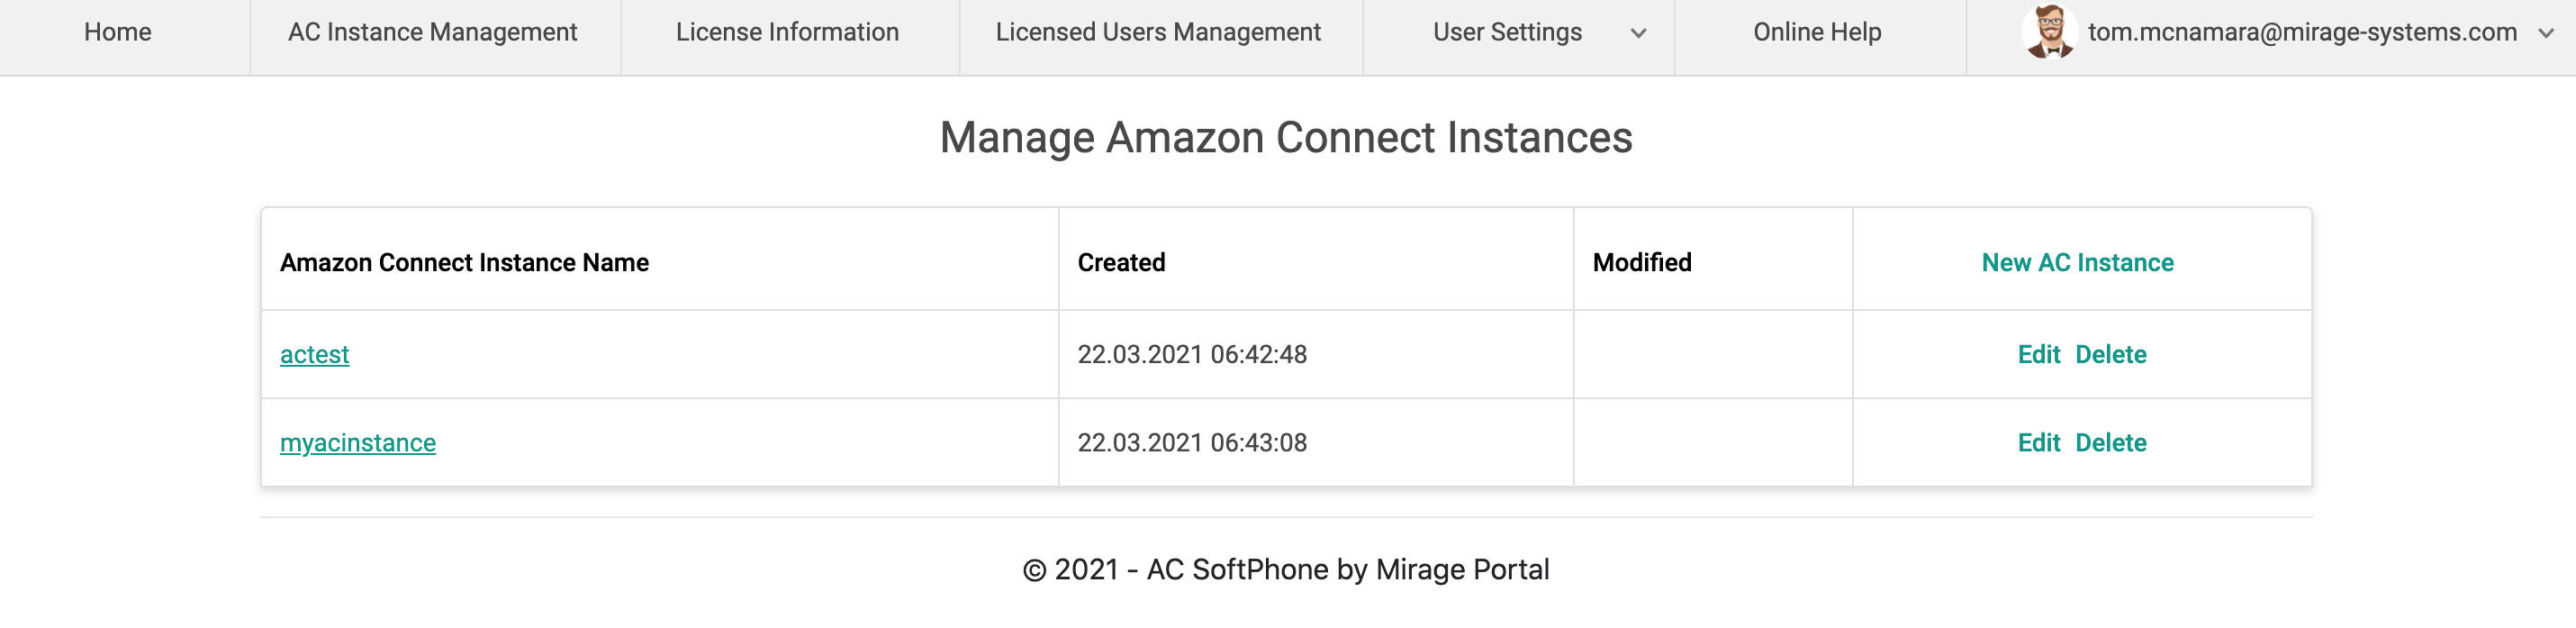Edit the myacinstance instance
This screenshot has height=628, width=2576.
[x=2038, y=442]
